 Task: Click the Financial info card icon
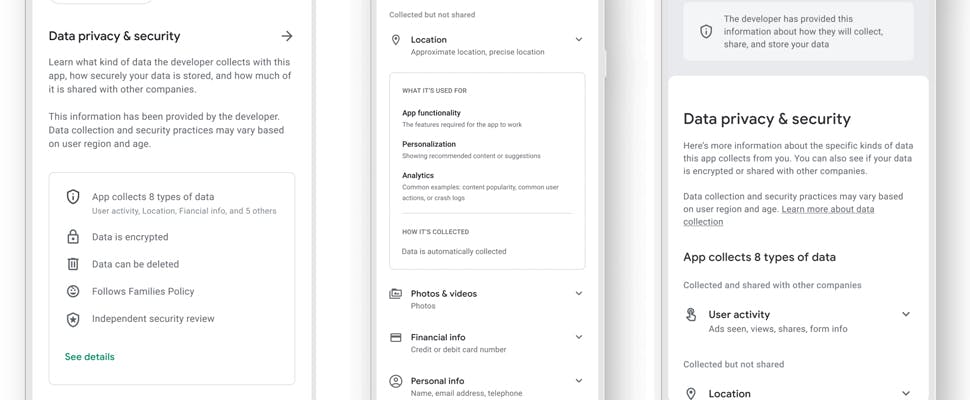pyautogui.click(x=396, y=338)
